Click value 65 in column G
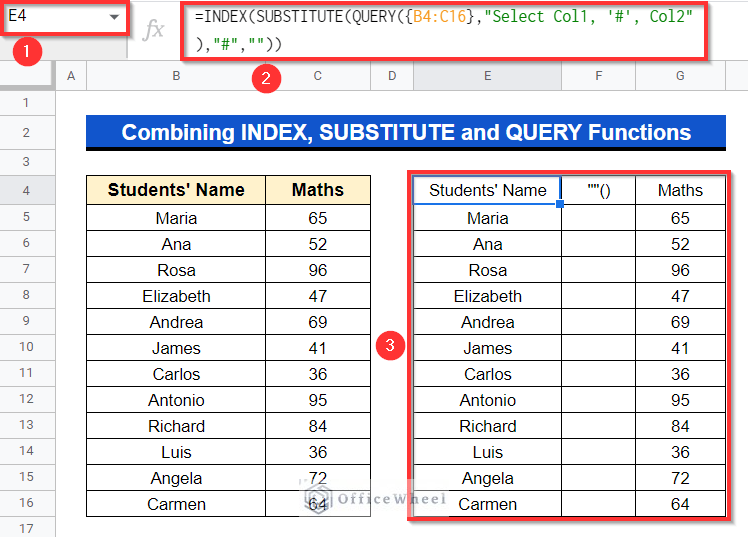The height and width of the screenshot is (537, 748). pos(680,218)
